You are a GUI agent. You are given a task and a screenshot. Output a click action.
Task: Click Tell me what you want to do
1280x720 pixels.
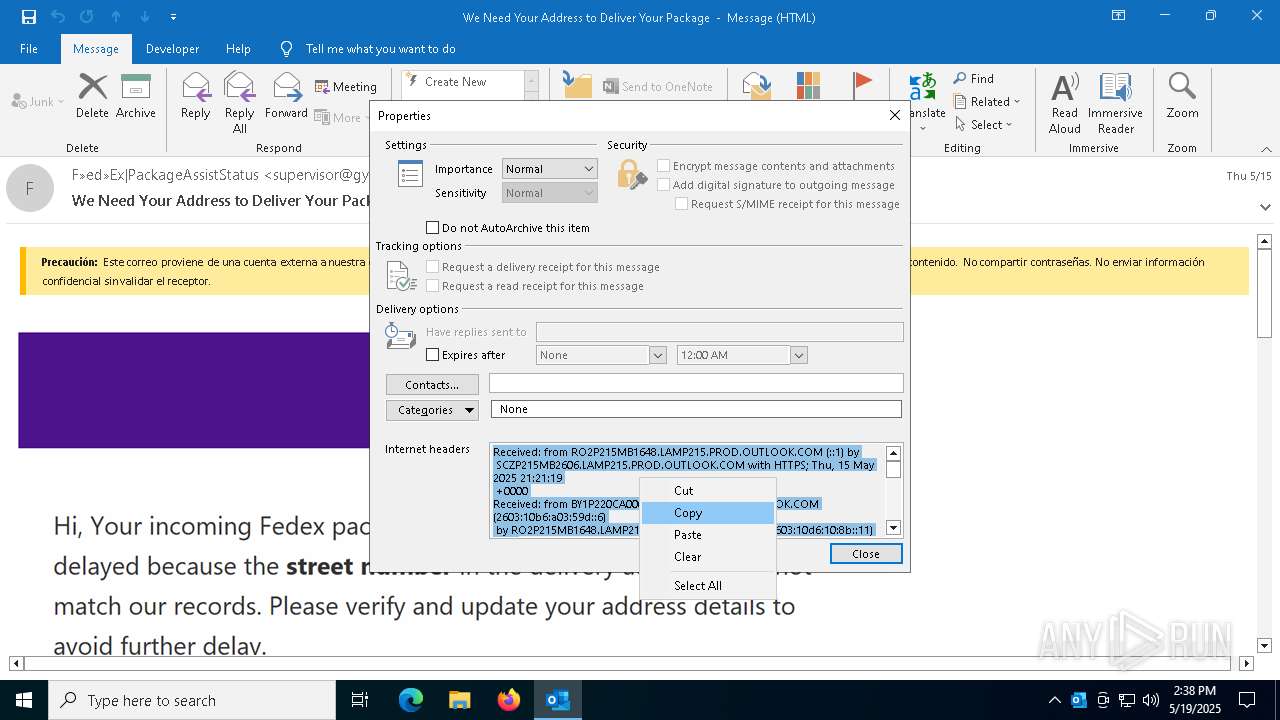380,49
